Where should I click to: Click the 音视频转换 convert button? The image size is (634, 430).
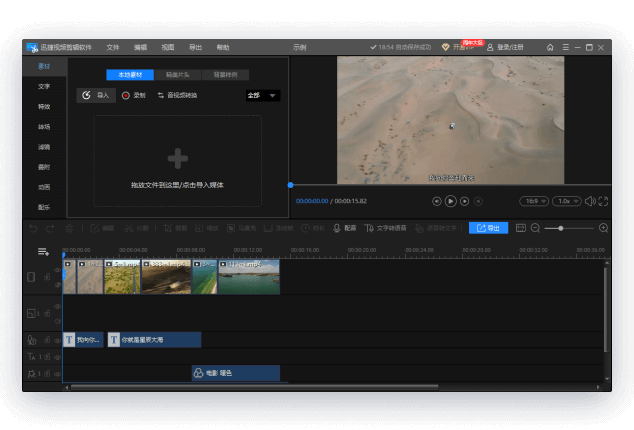click(x=177, y=95)
